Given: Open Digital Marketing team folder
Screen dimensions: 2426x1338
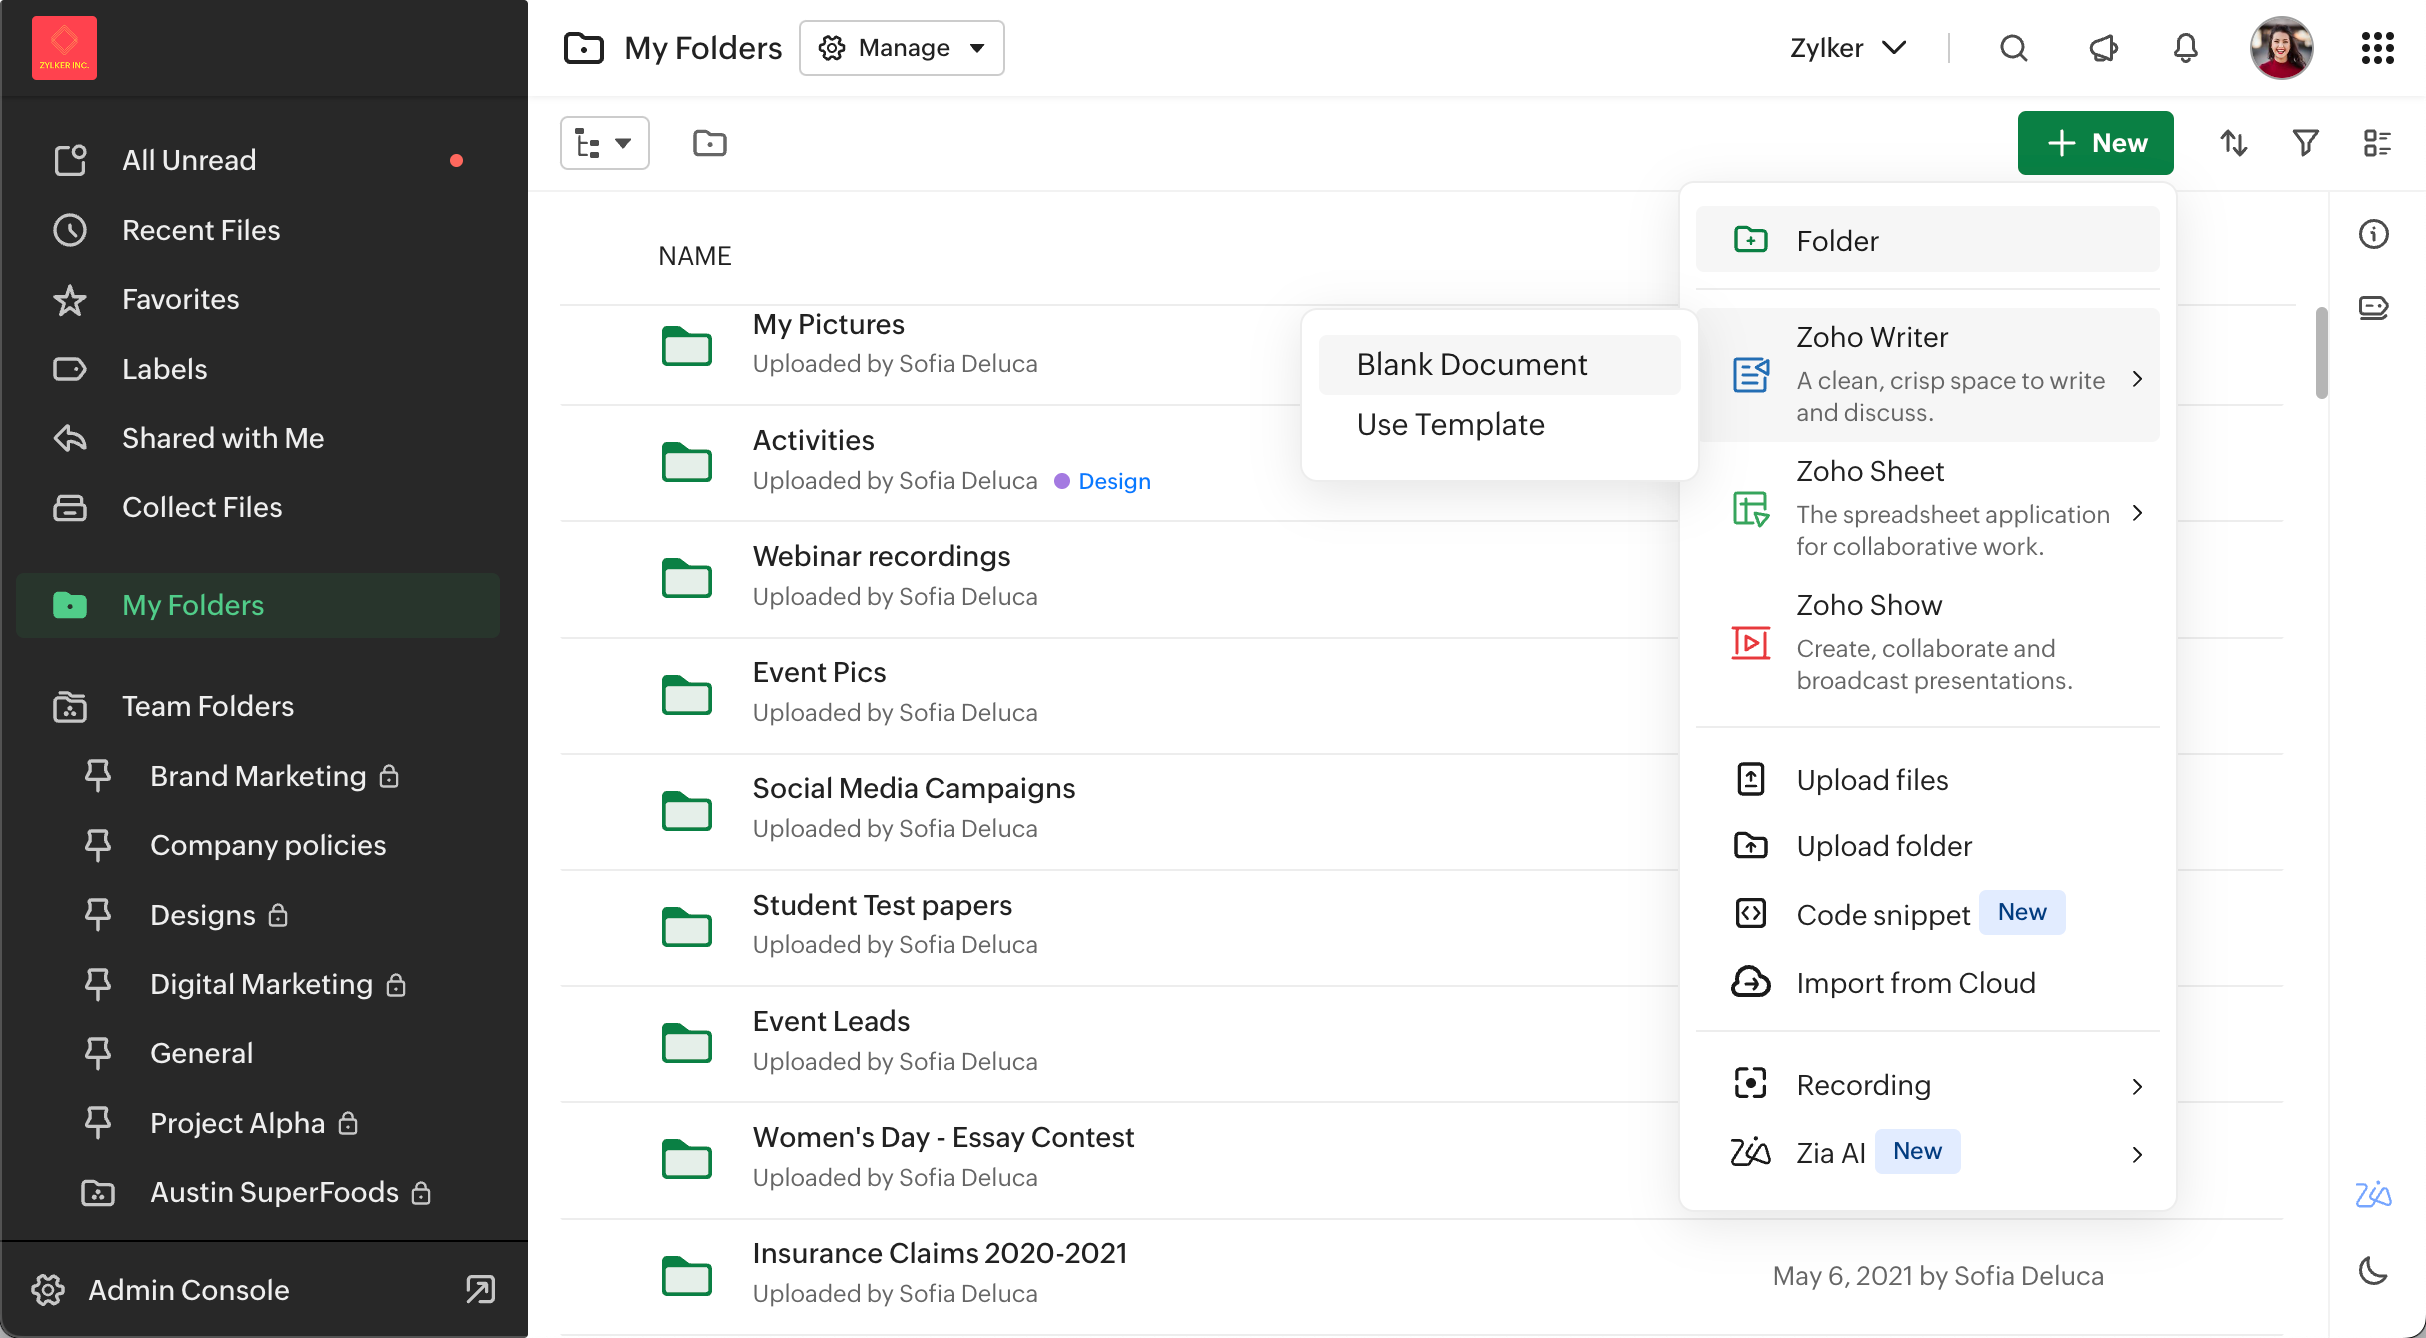Looking at the screenshot, I should tap(258, 984).
